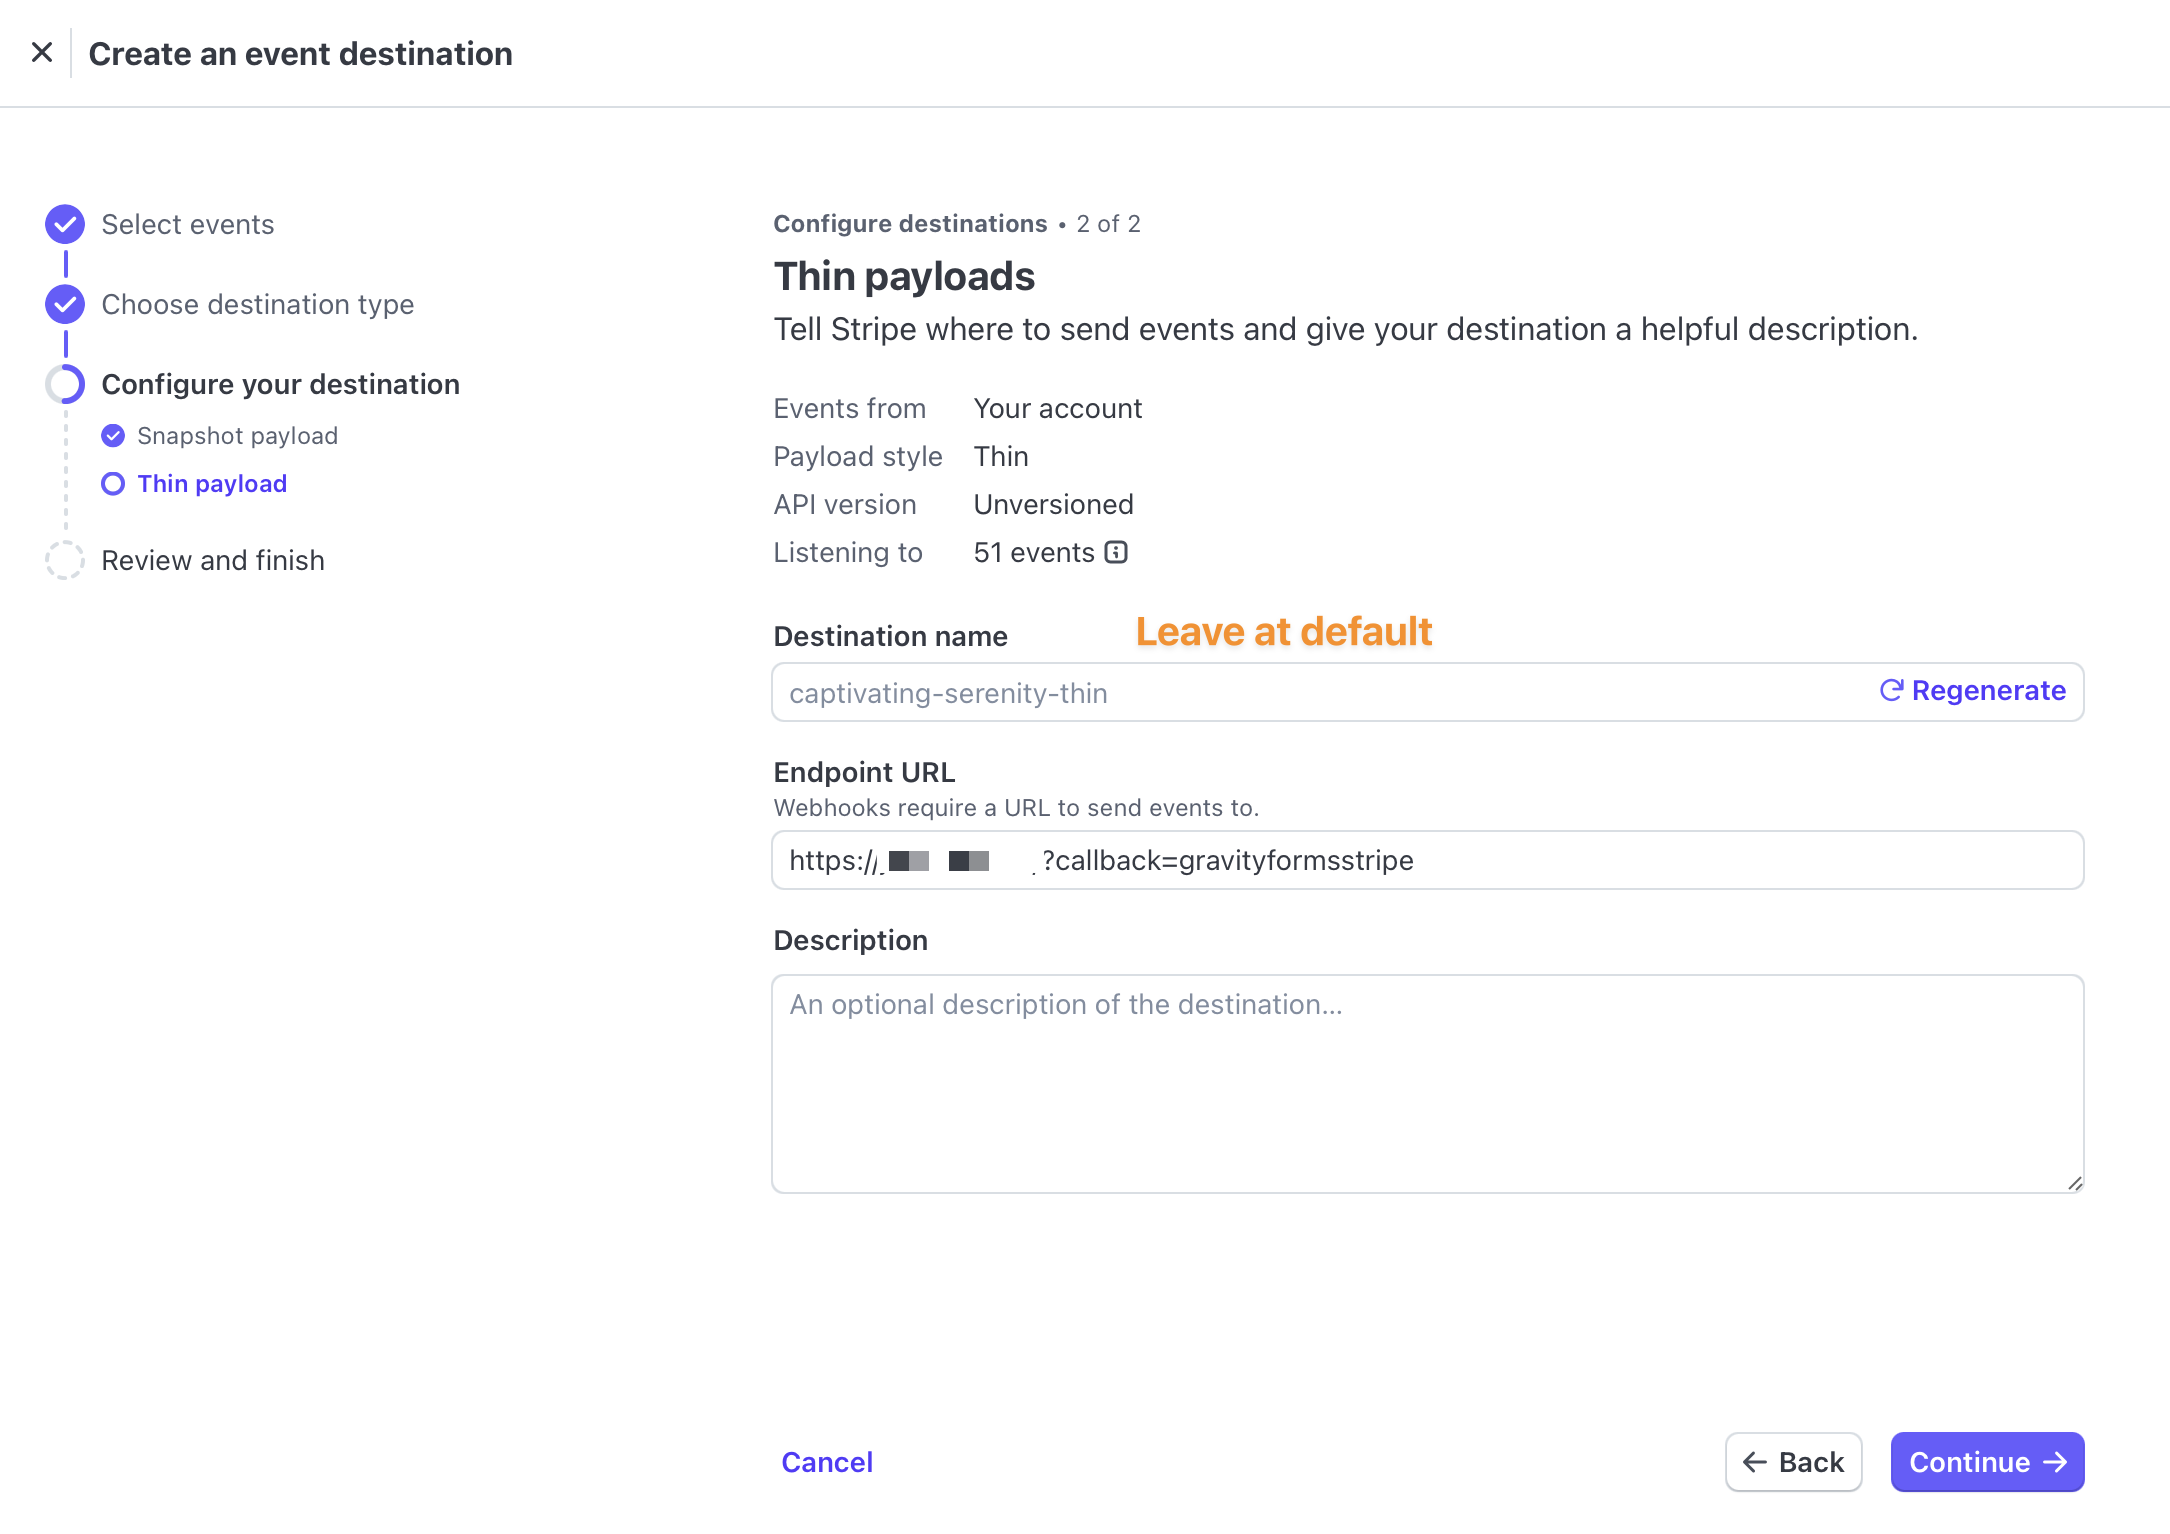The image size is (2170, 1534).
Task: Click the Select events completed checkmark icon
Action: pyautogui.click(x=65, y=224)
